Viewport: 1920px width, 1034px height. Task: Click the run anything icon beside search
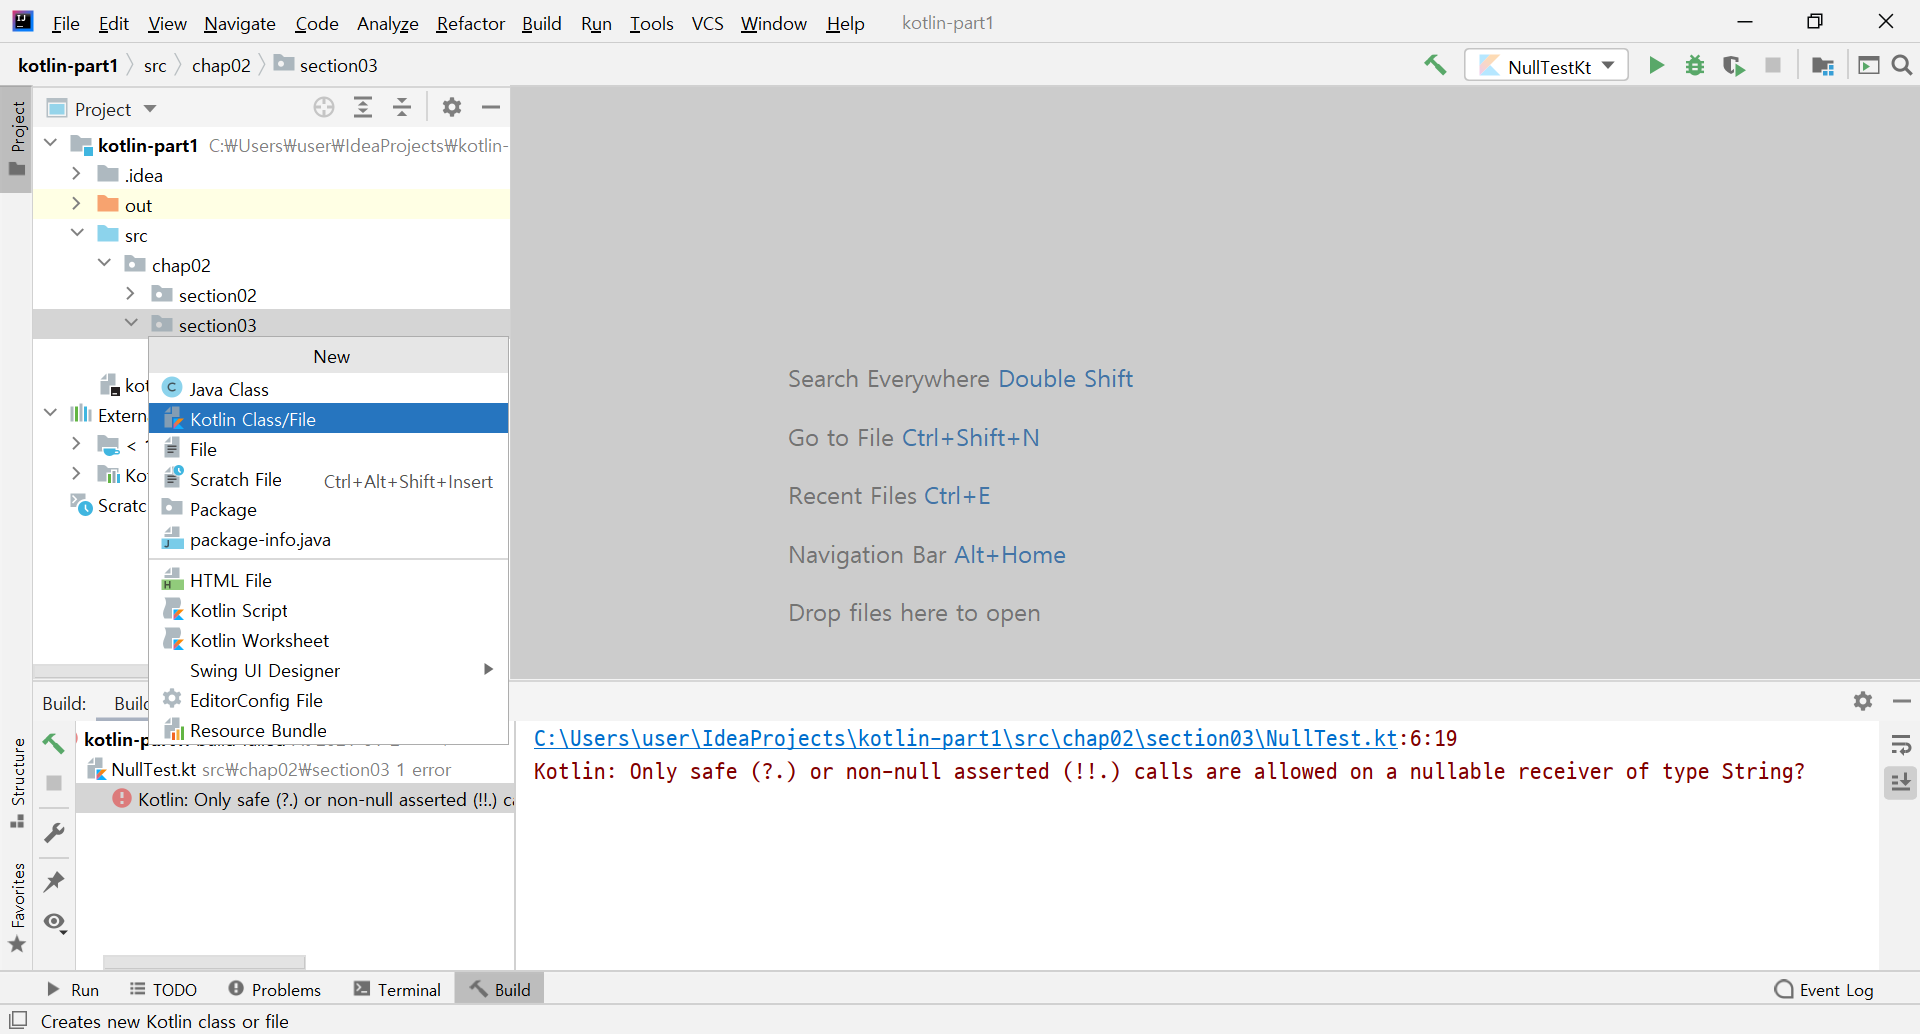point(1868,65)
